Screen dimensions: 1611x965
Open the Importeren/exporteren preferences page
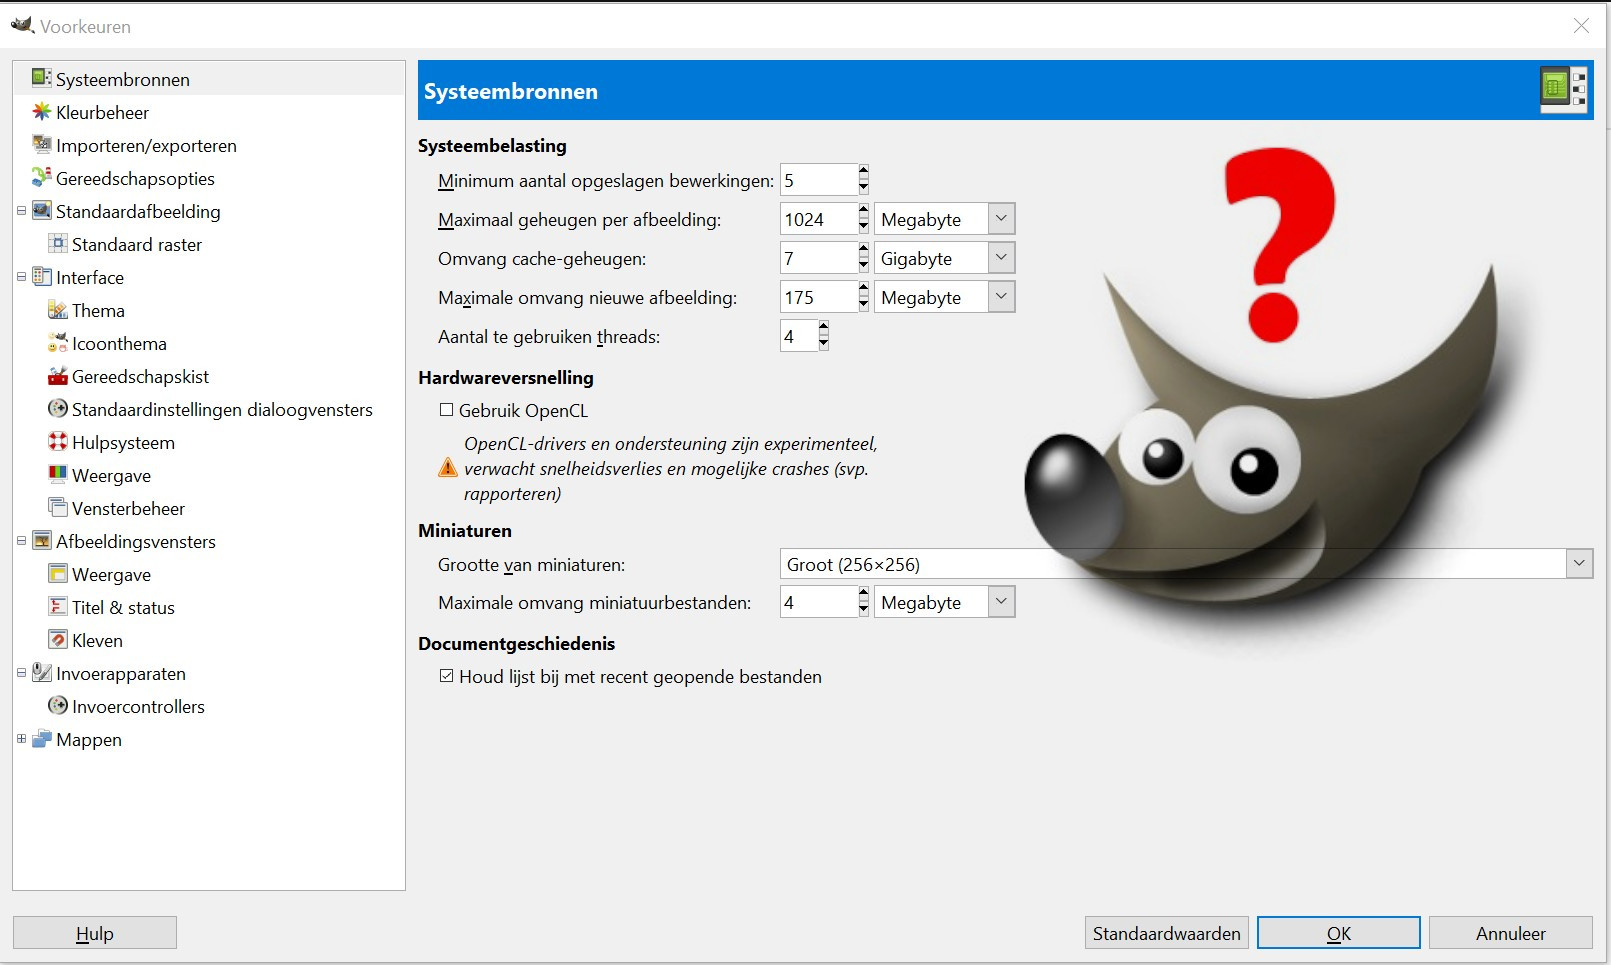[146, 146]
